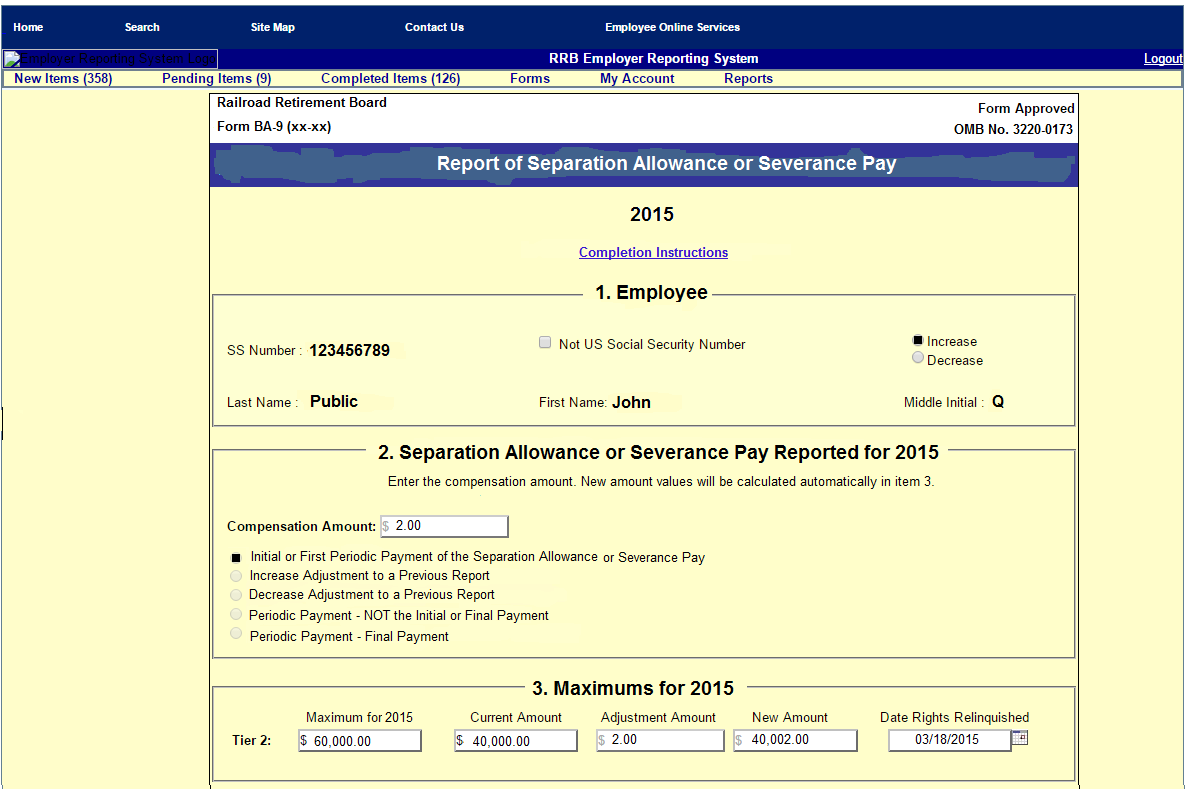Open the Contact Us link
Viewport: 1192px width, 789px height.
[434, 27]
